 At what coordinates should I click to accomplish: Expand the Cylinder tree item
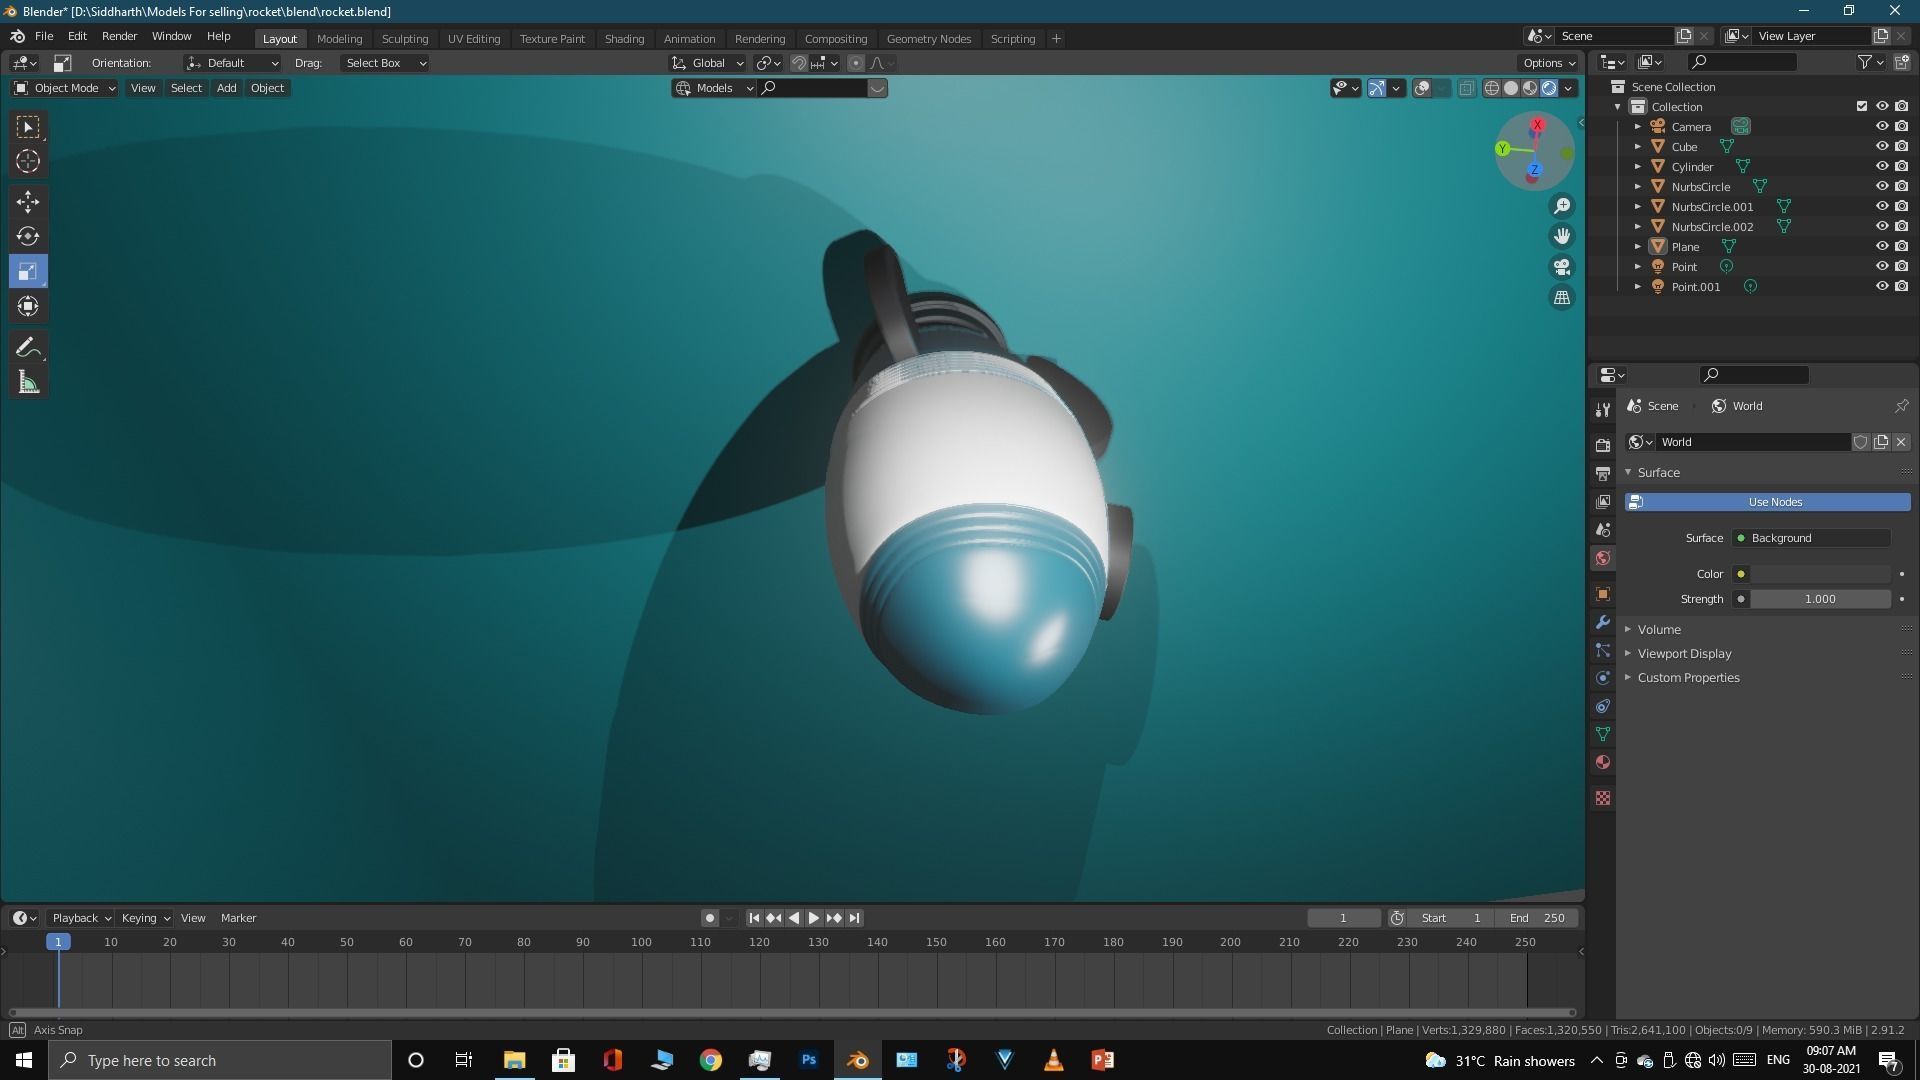pos(1637,167)
